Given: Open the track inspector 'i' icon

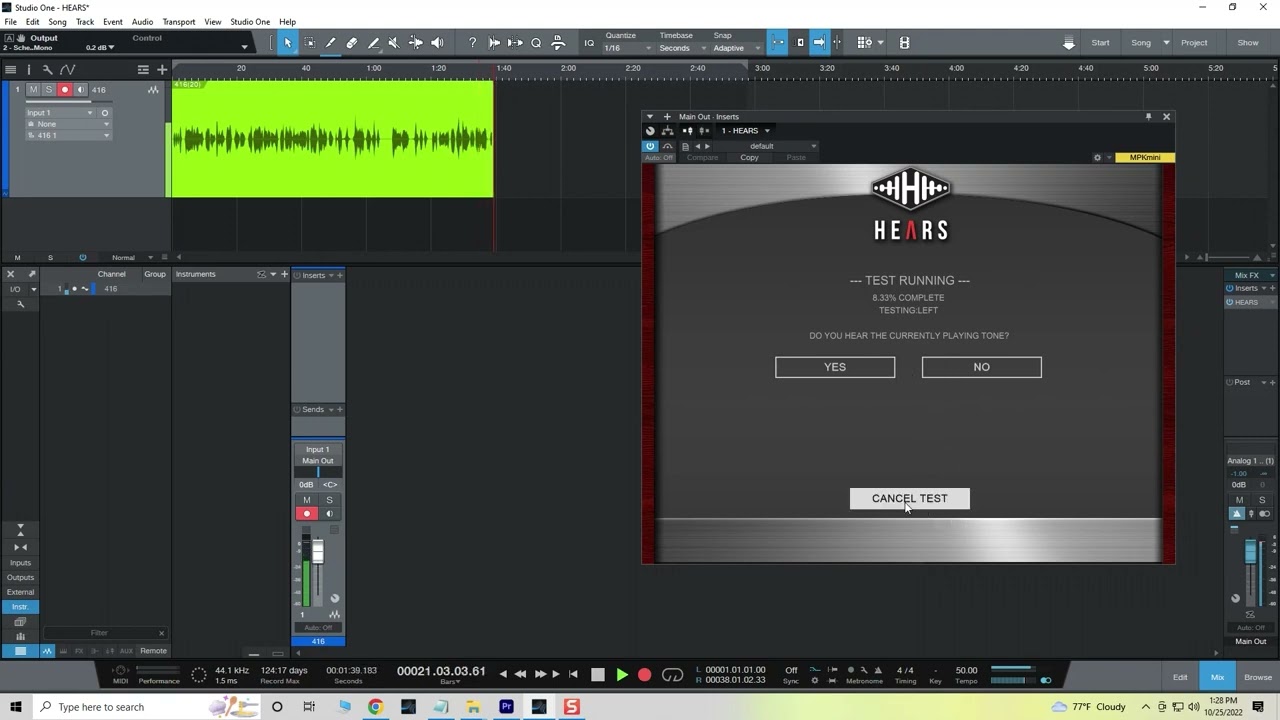Looking at the screenshot, I should [x=29, y=69].
